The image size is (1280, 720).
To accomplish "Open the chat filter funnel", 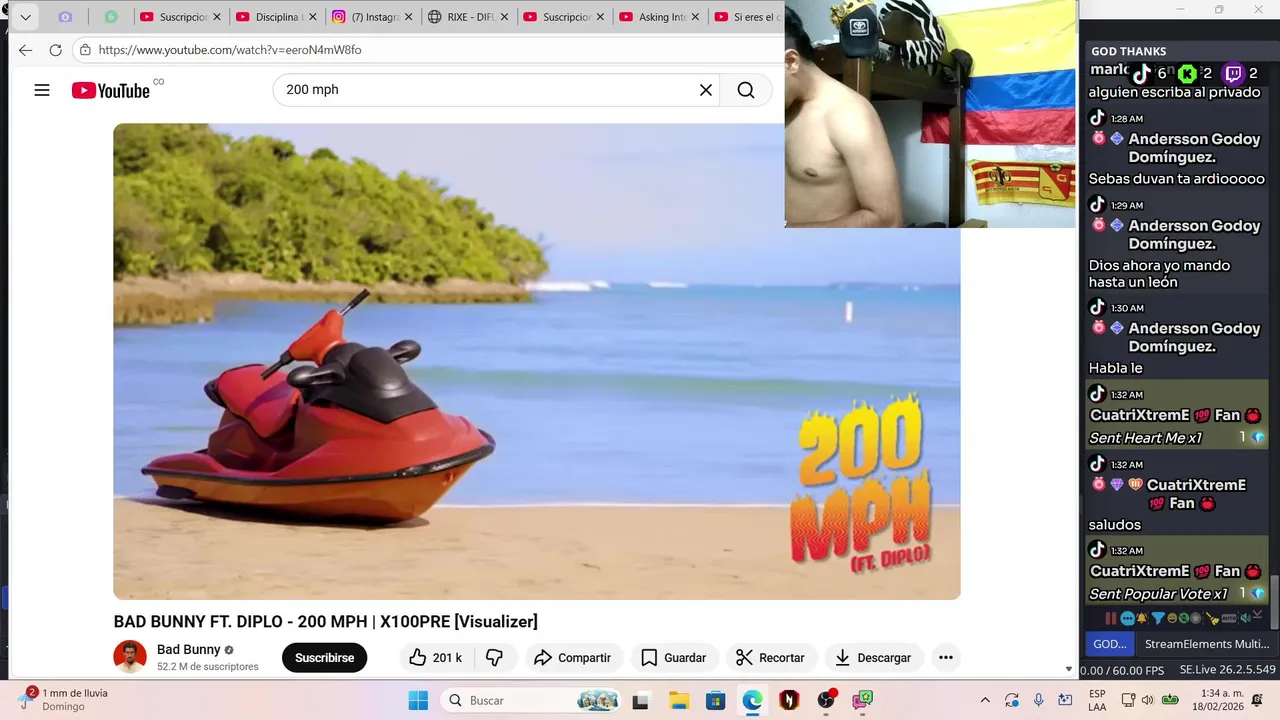I will coord(1158,619).
